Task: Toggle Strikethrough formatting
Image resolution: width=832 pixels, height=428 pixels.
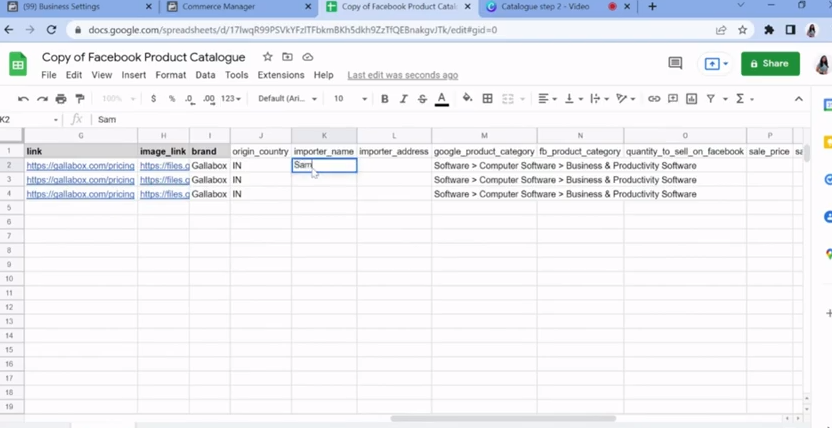Action: pyautogui.click(x=422, y=99)
